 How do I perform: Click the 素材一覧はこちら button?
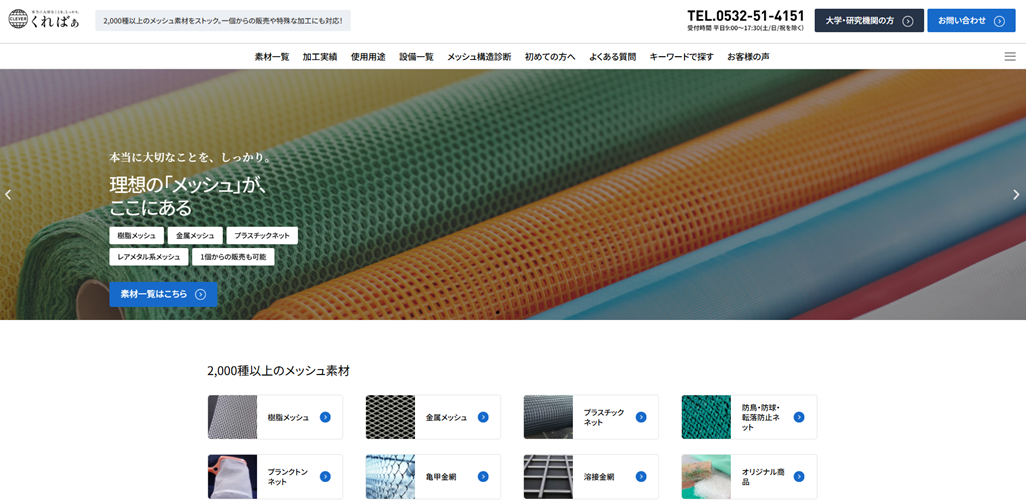tap(163, 294)
